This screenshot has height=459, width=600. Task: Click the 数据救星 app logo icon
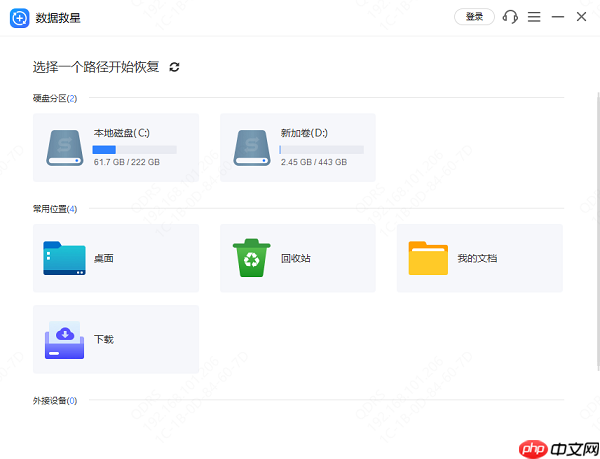click(19, 17)
